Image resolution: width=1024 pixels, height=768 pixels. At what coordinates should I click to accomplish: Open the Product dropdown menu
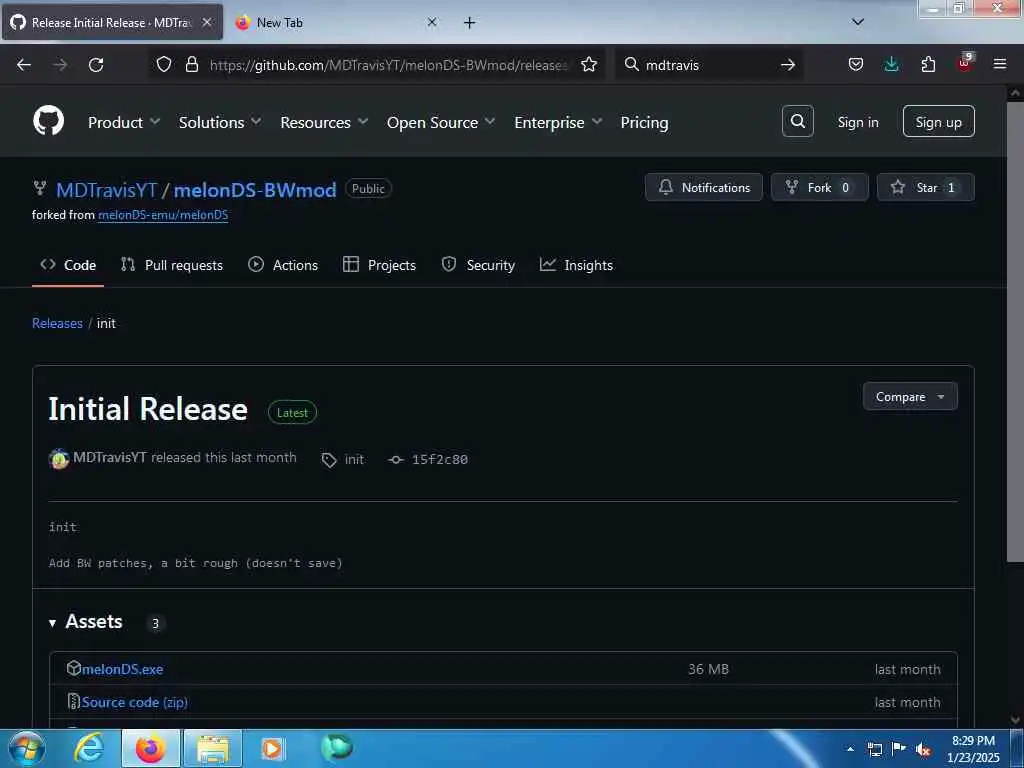(124, 122)
